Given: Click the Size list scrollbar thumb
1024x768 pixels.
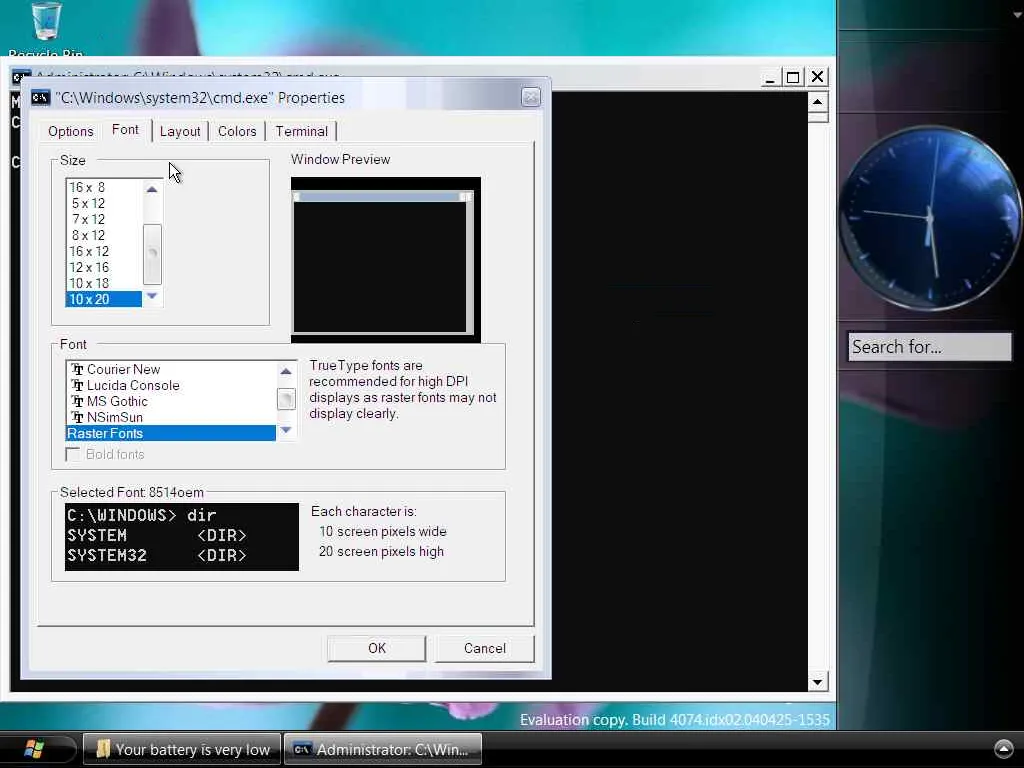Looking at the screenshot, I should pyautogui.click(x=152, y=254).
